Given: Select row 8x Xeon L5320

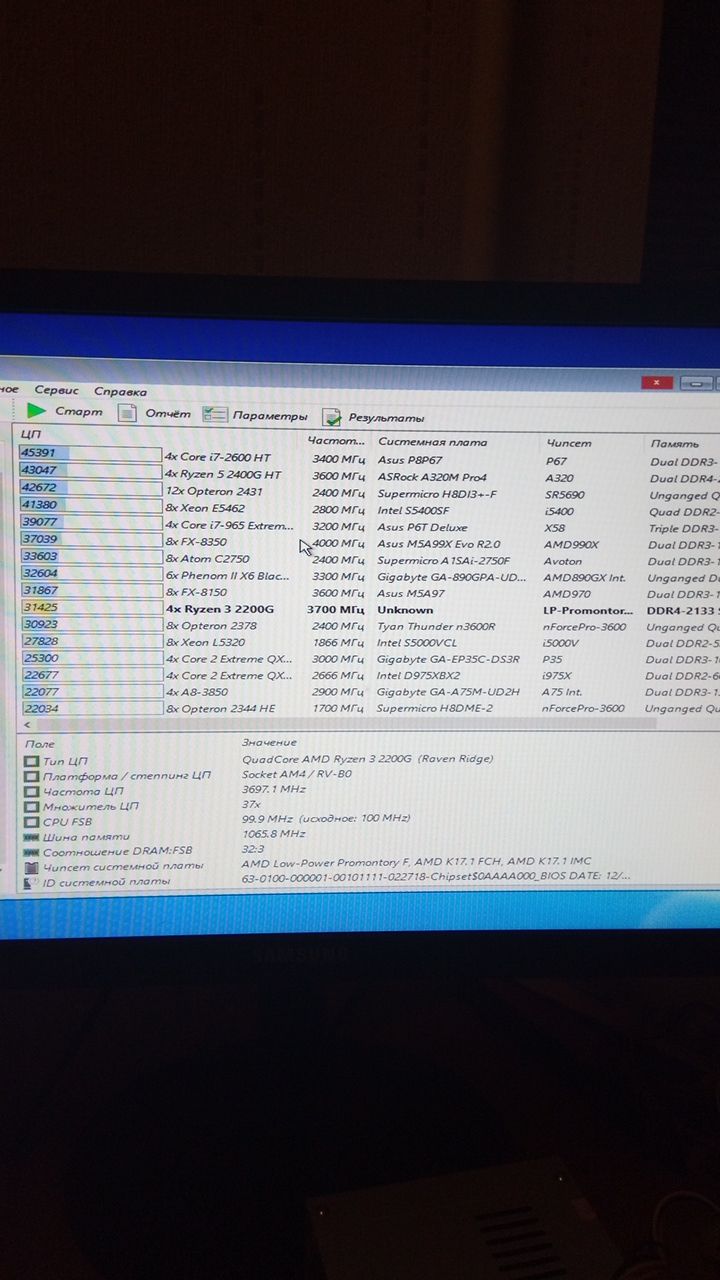Looking at the screenshot, I should pyautogui.click(x=205, y=641).
